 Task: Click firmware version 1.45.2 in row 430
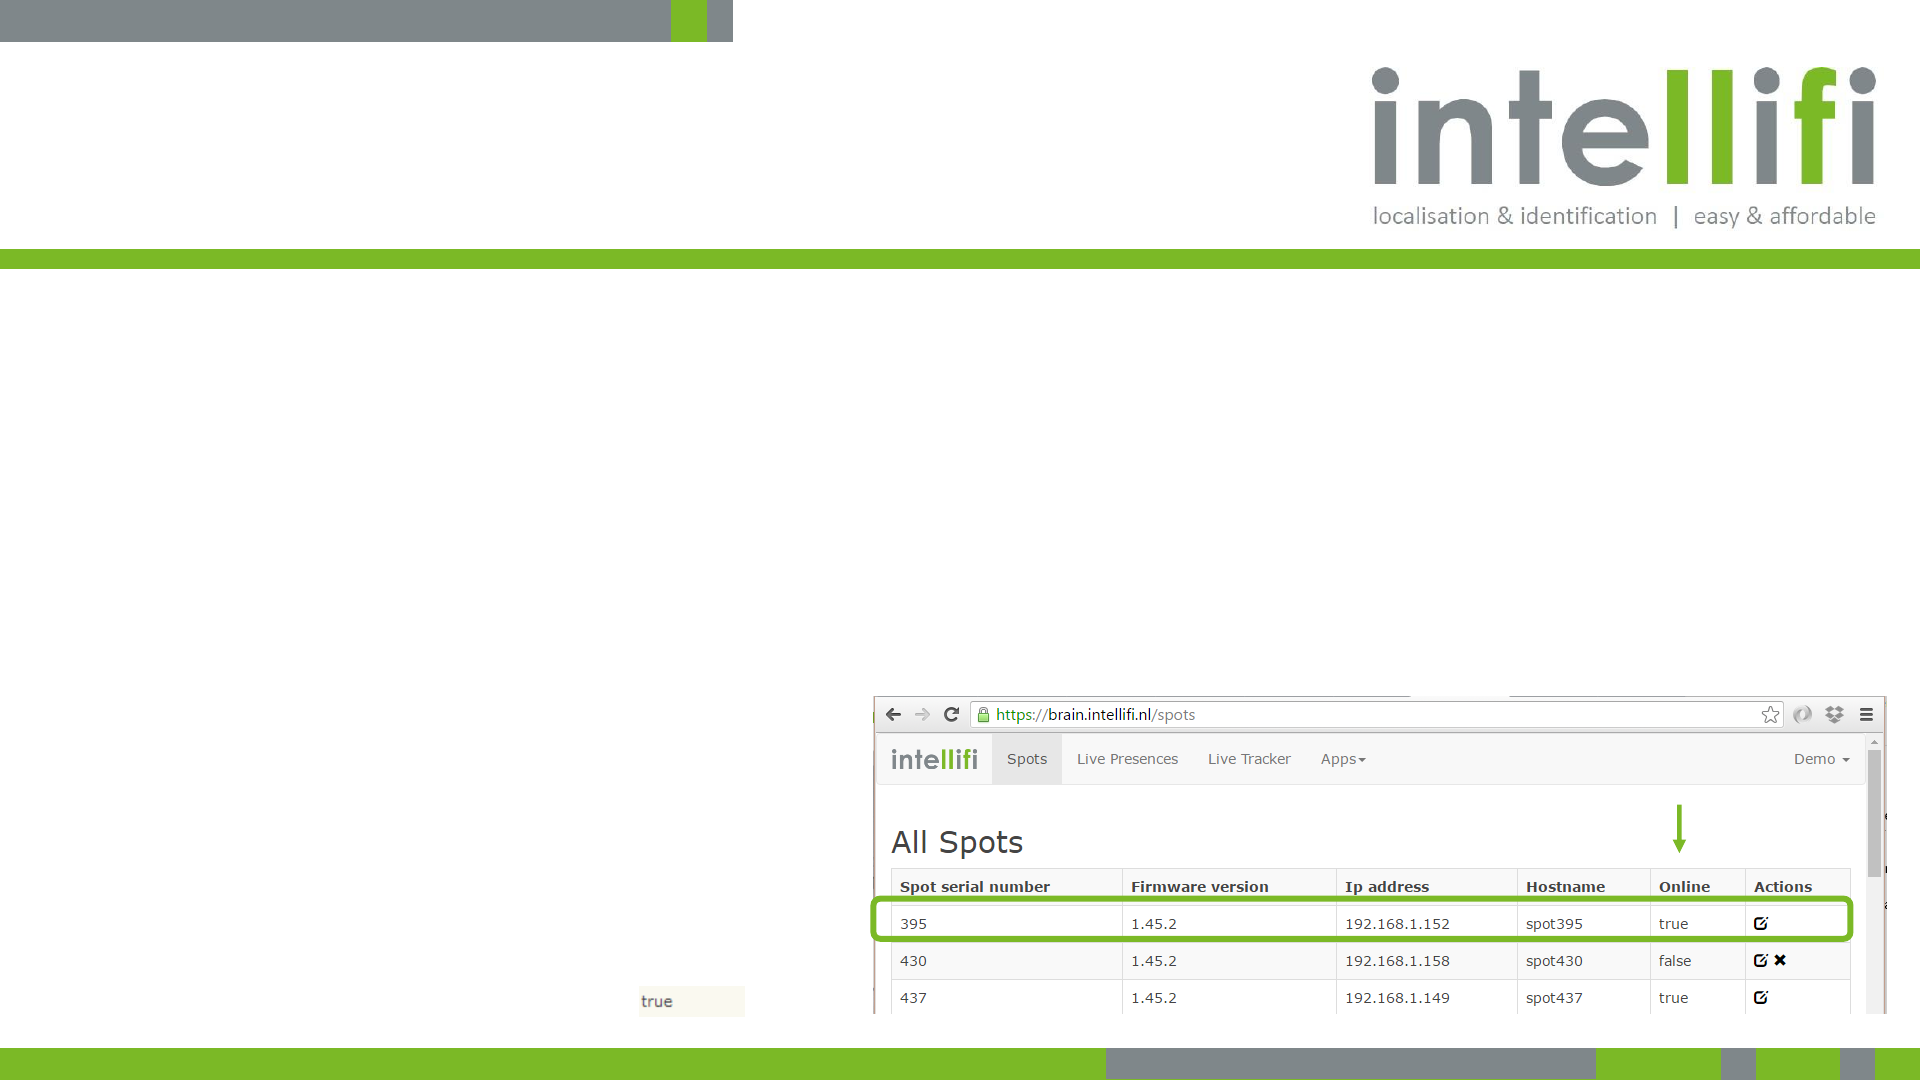click(x=1153, y=960)
